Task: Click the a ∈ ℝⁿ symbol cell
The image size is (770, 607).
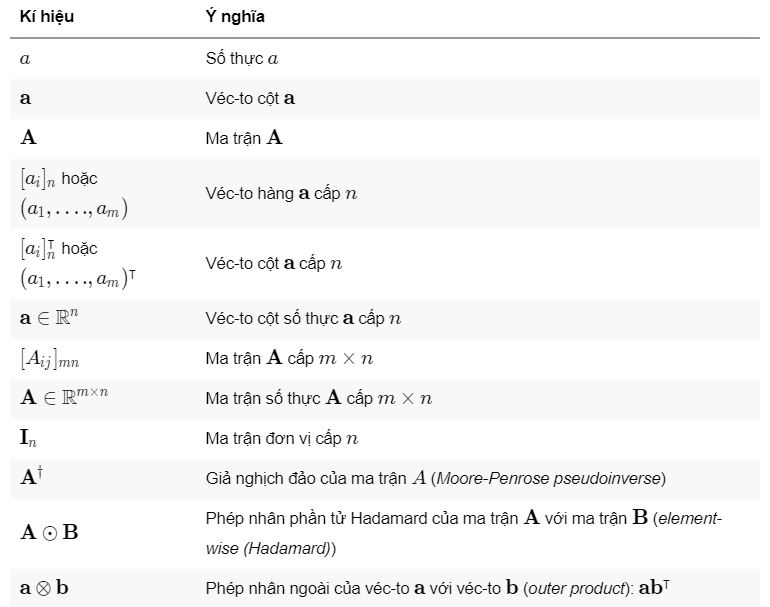Action: (x=56, y=318)
